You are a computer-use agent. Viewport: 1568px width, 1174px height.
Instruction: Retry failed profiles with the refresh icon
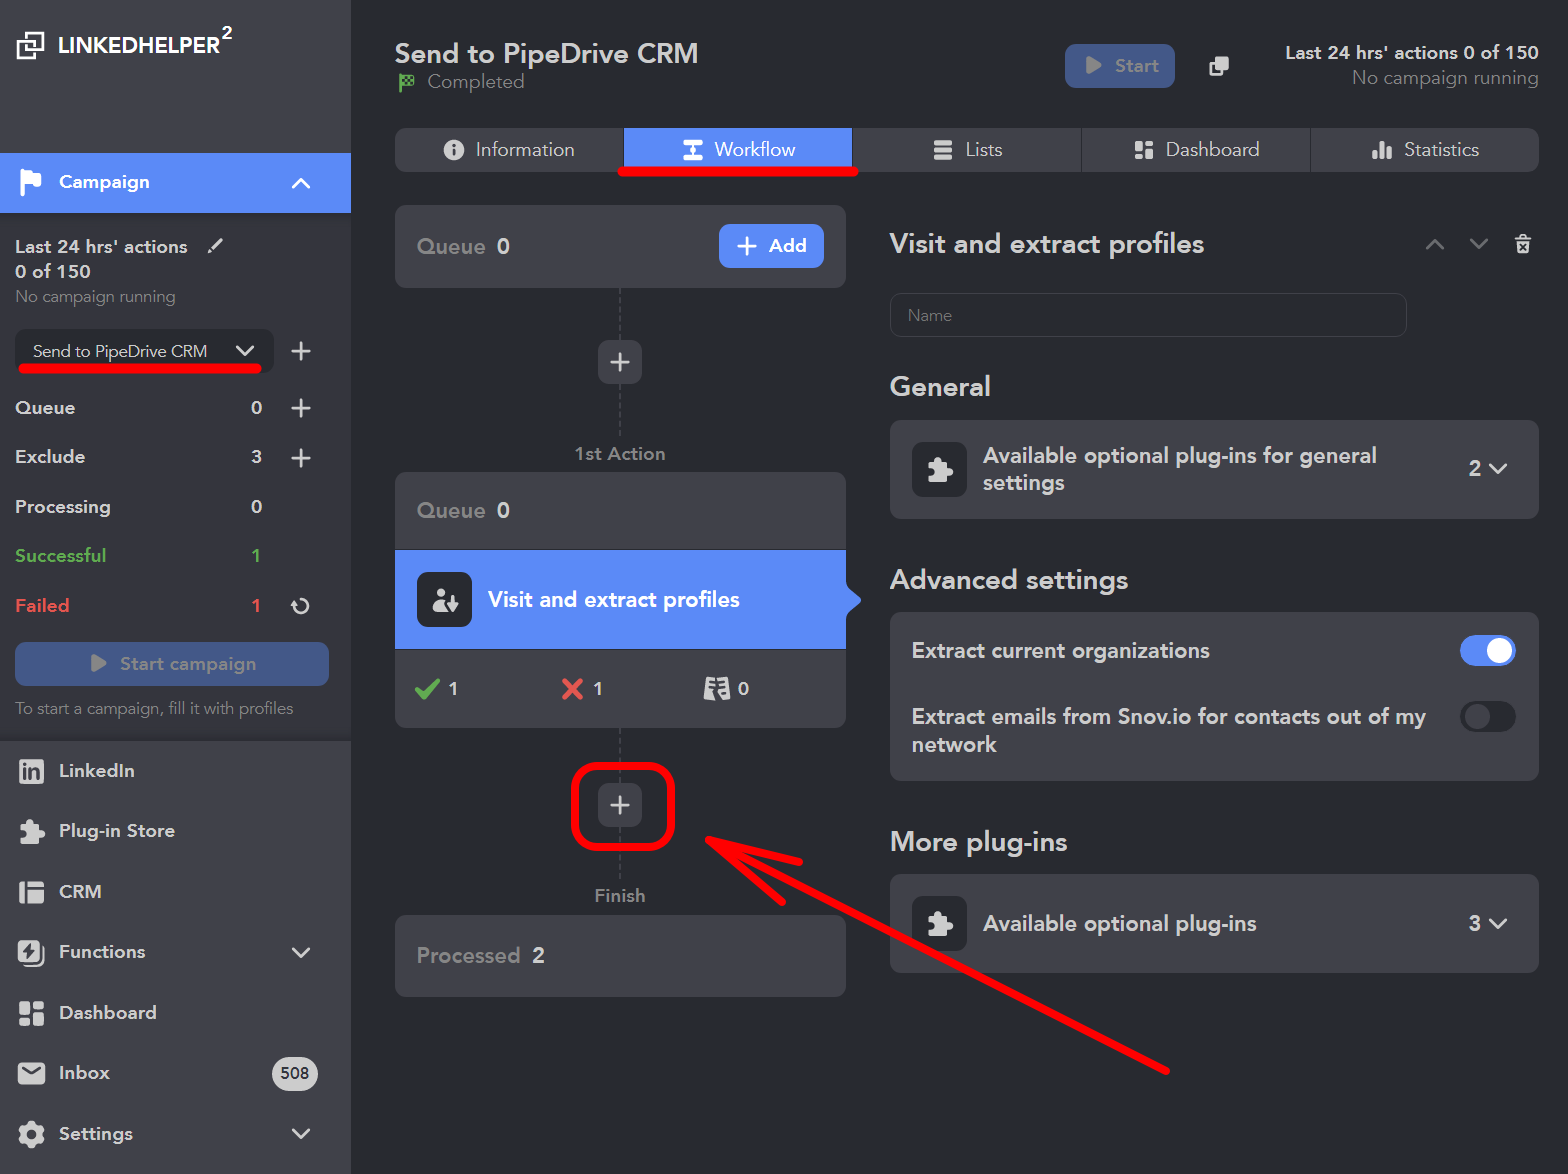300,606
